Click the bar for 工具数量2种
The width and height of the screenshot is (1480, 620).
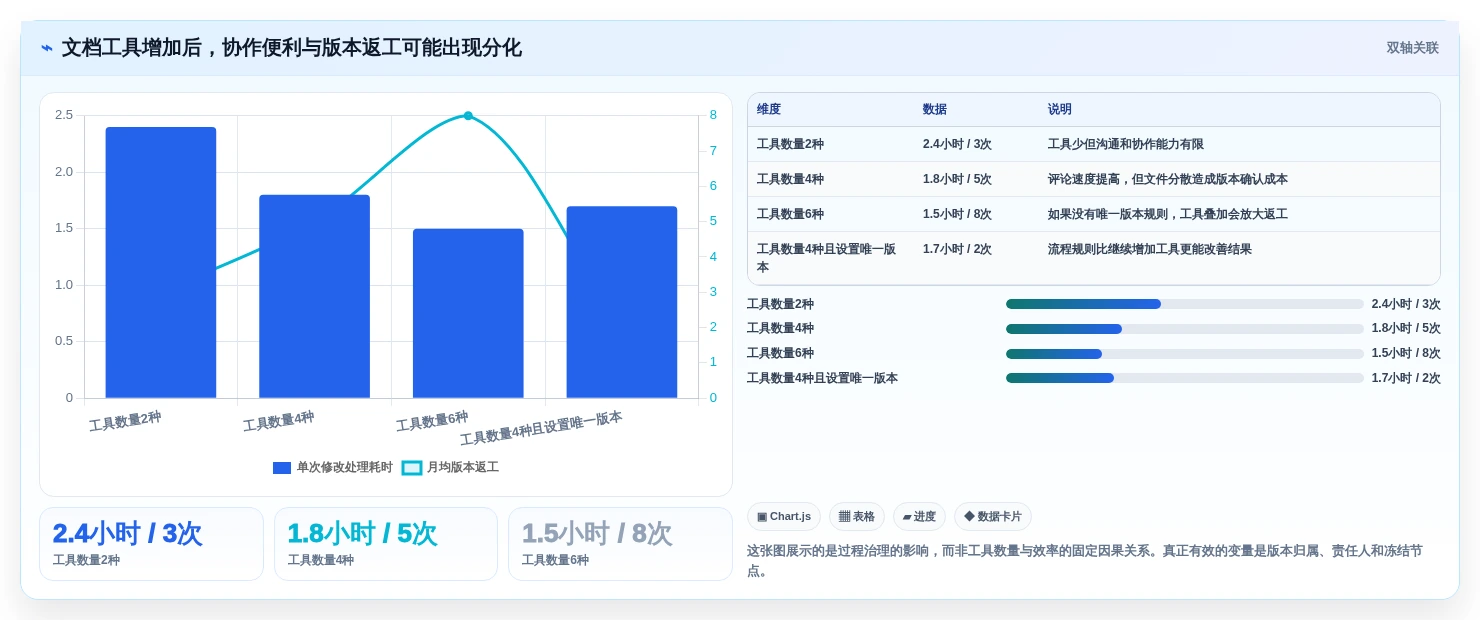click(x=161, y=262)
